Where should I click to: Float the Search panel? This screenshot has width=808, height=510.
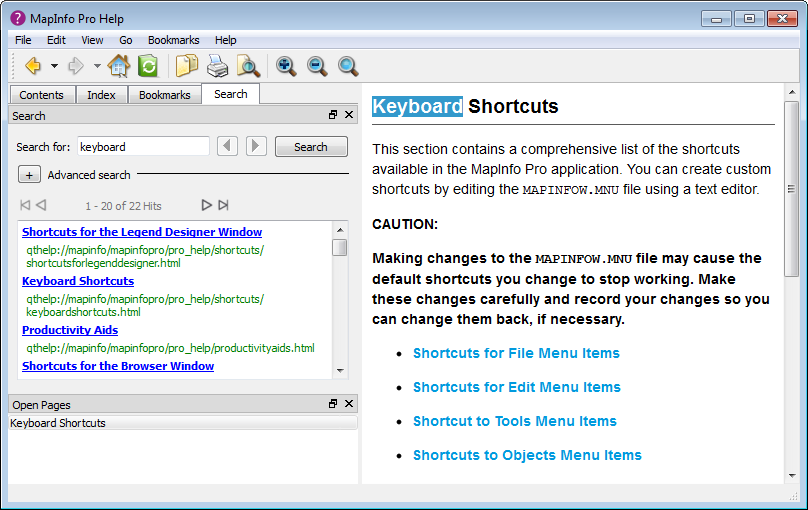(333, 115)
